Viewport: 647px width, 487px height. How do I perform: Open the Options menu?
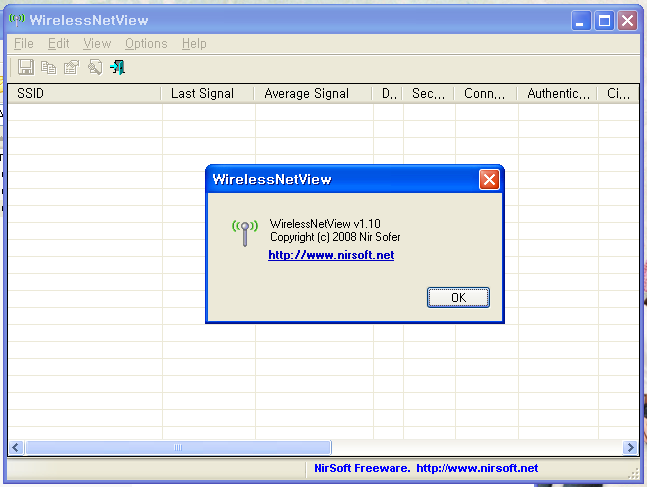point(146,43)
